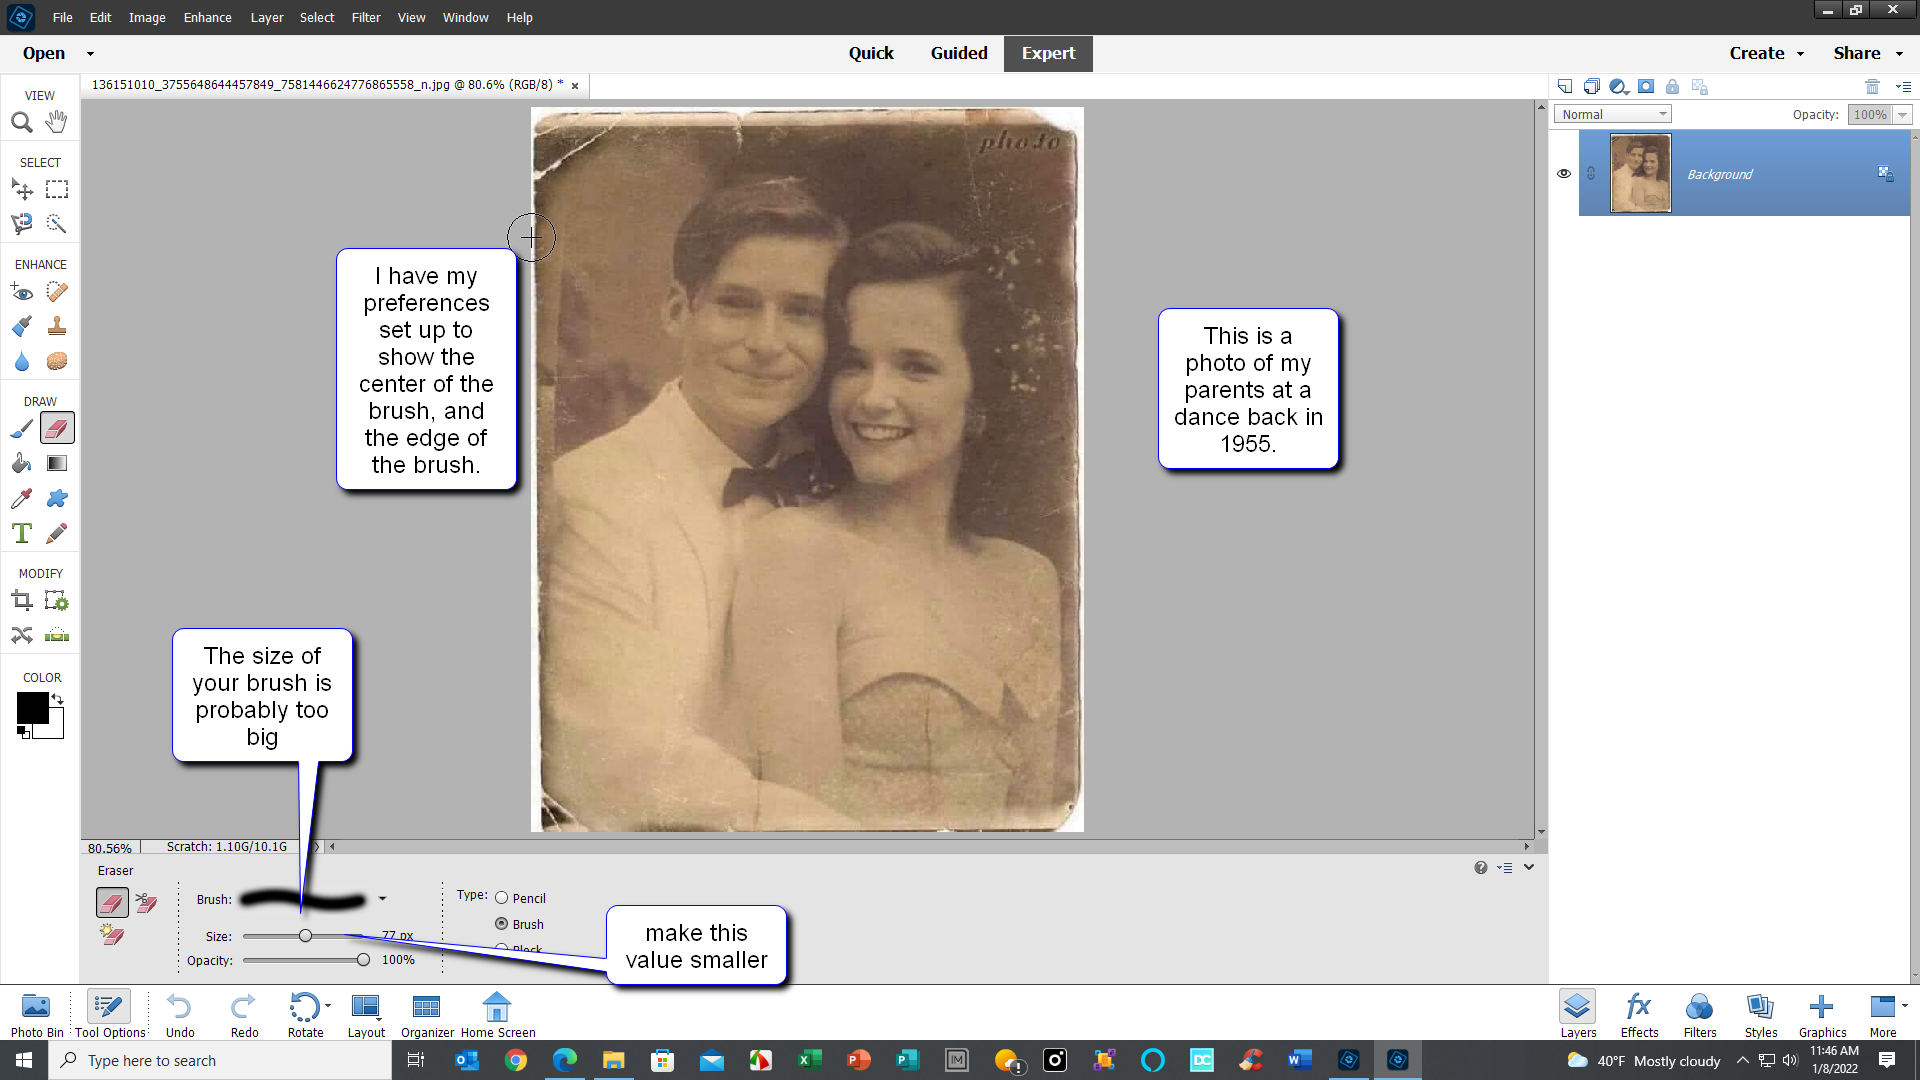This screenshot has width=1920, height=1080.
Task: Select the Brush tool in Draw section
Action: [x=22, y=428]
